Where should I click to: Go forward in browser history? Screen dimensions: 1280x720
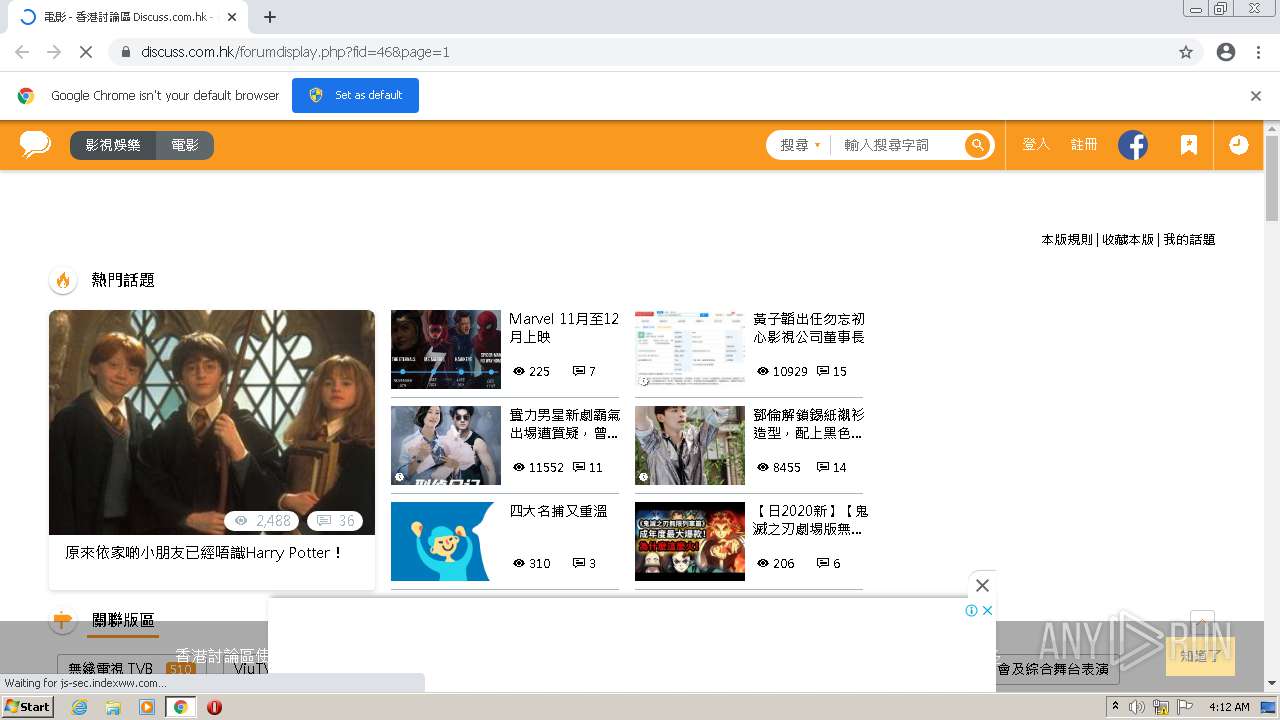tap(54, 52)
